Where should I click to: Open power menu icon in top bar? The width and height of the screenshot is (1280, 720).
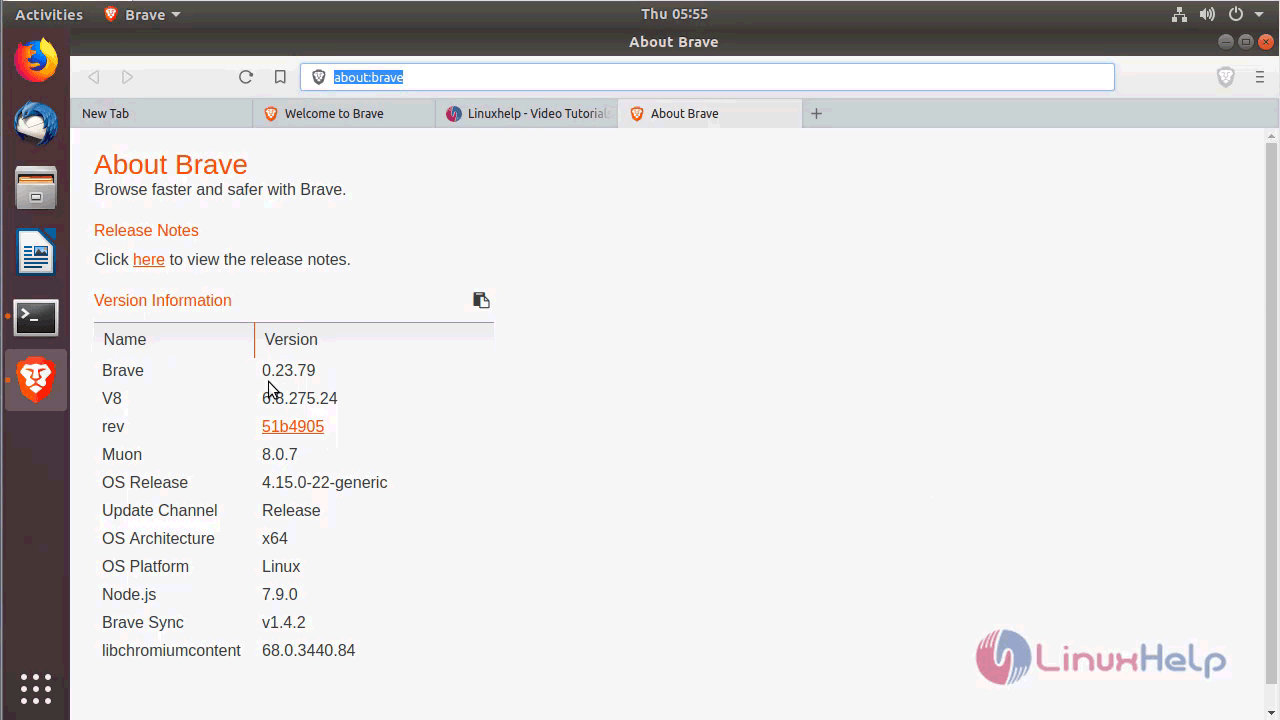[x=1236, y=14]
